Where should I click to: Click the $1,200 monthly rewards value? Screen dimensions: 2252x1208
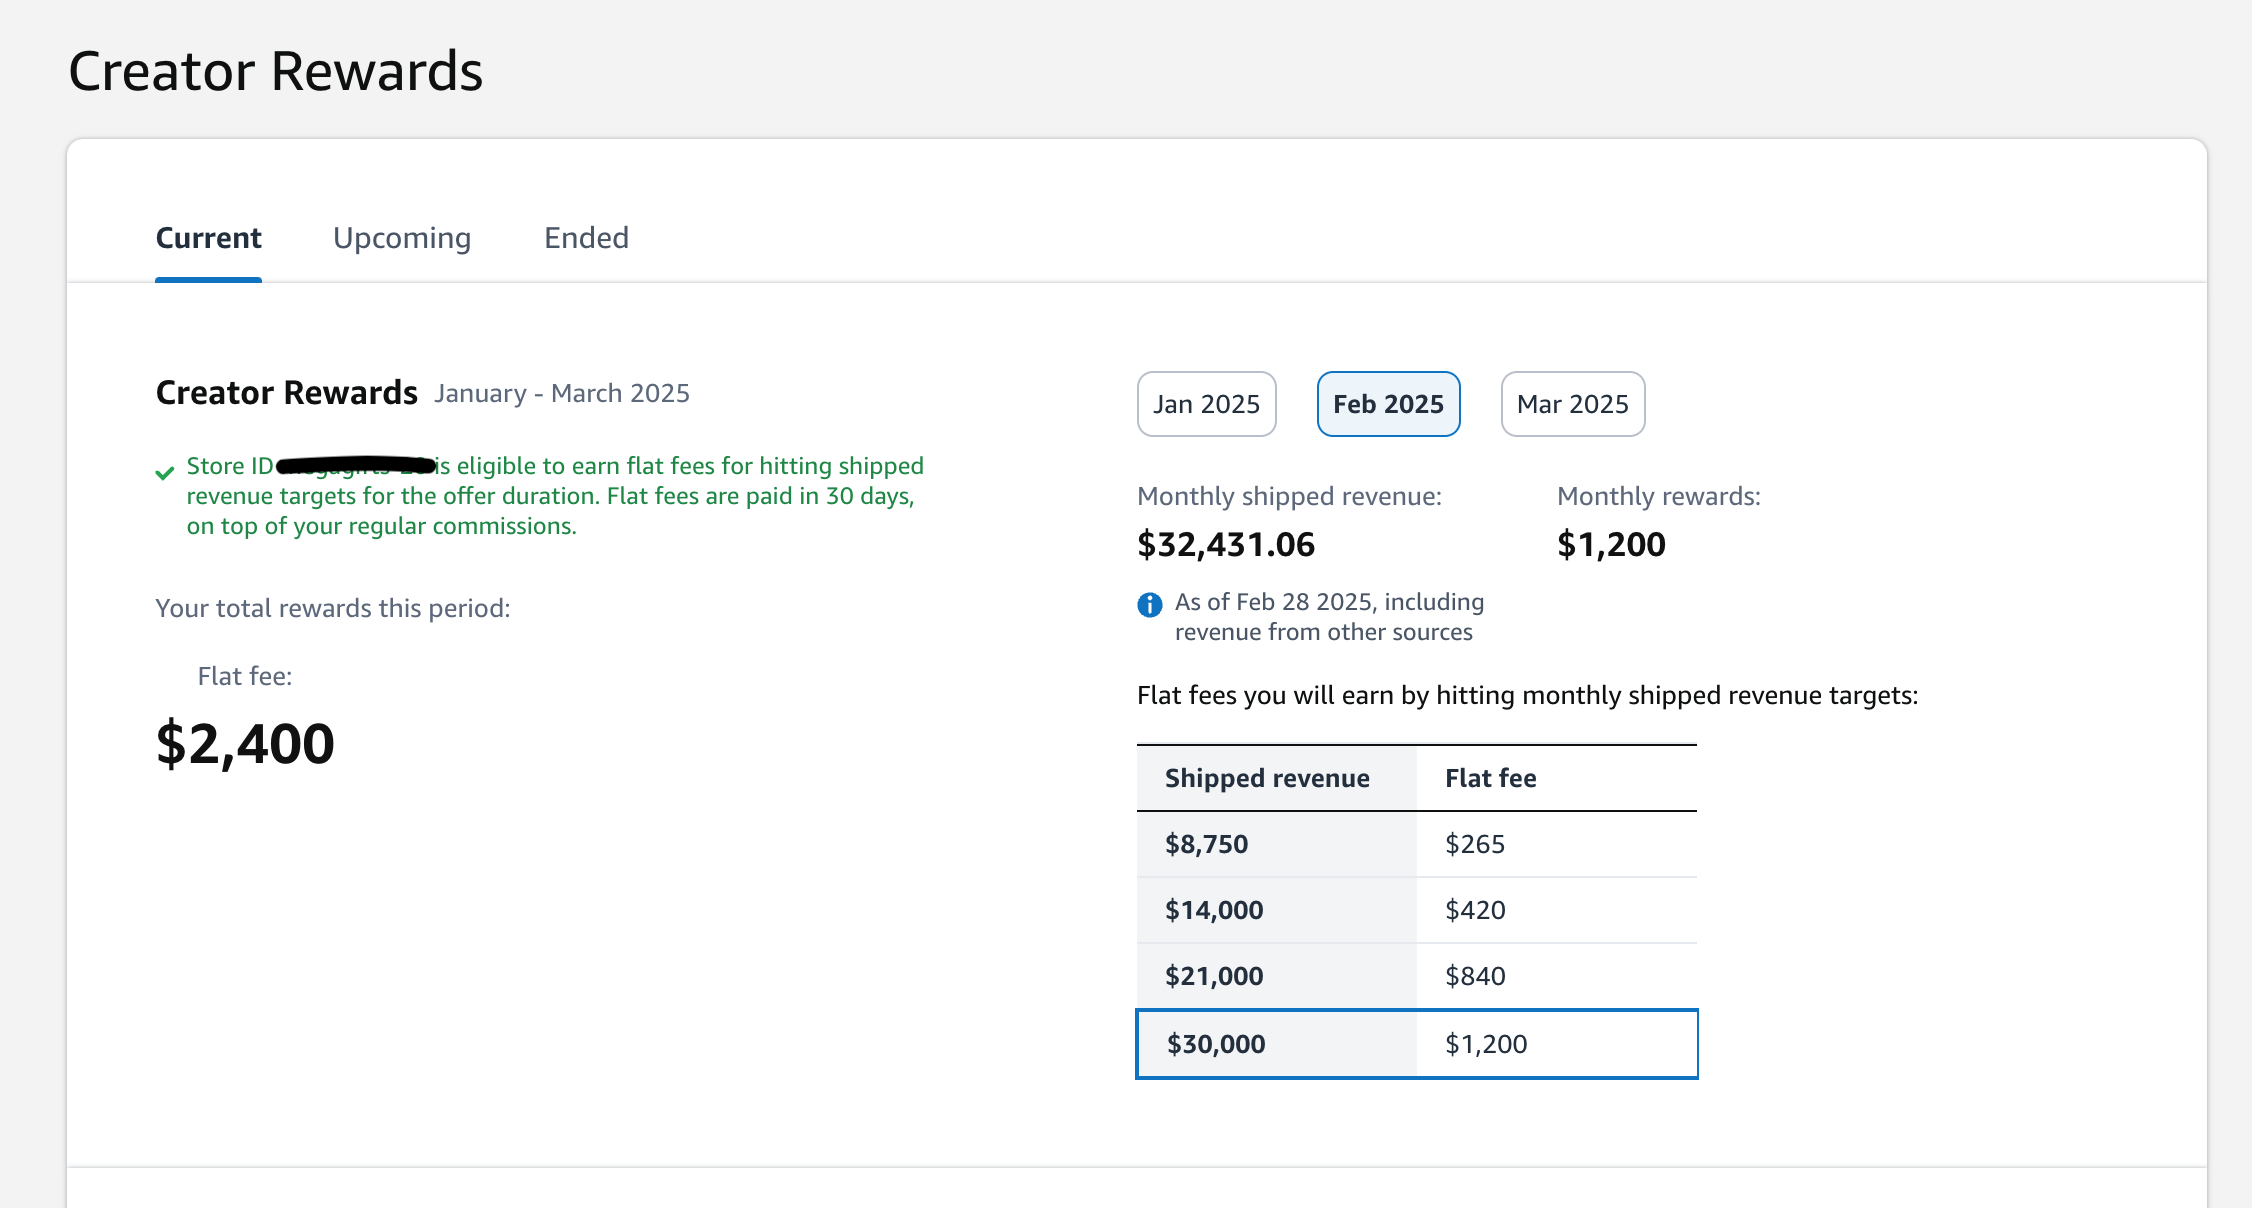tap(1611, 545)
